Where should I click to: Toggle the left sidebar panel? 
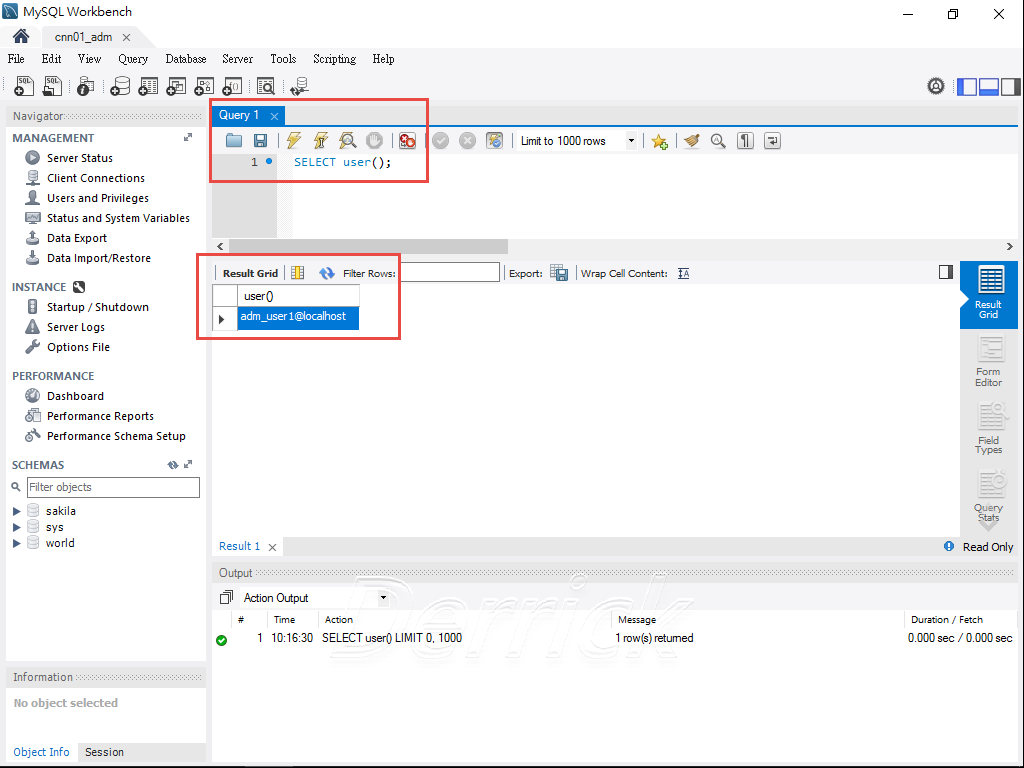(x=967, y=86)
